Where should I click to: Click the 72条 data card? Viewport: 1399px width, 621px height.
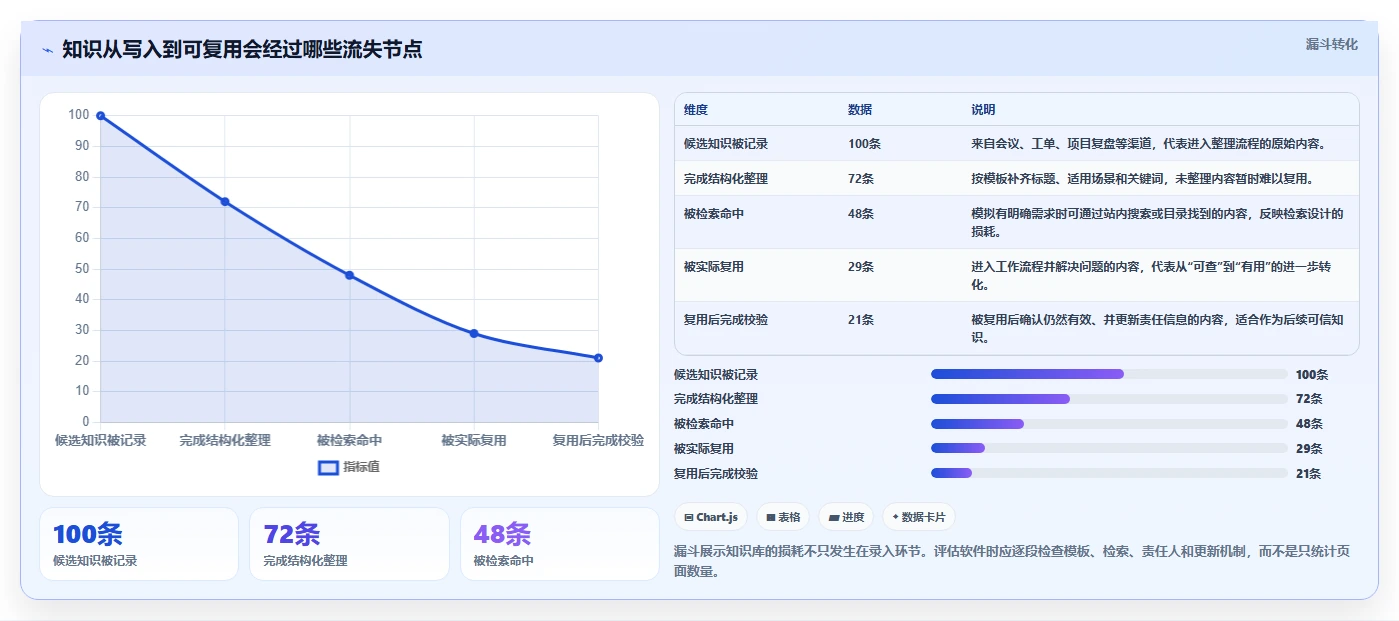pyautogui.click(x=350, y=544)
